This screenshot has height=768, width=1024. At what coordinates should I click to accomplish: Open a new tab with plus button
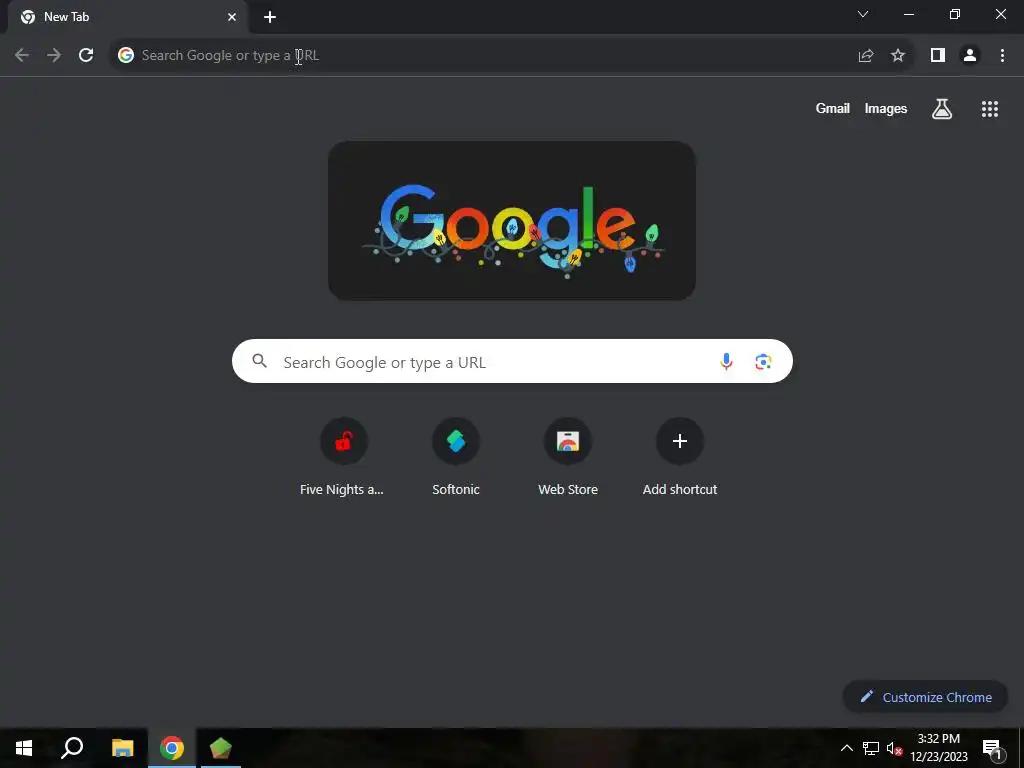click(270, 17)
